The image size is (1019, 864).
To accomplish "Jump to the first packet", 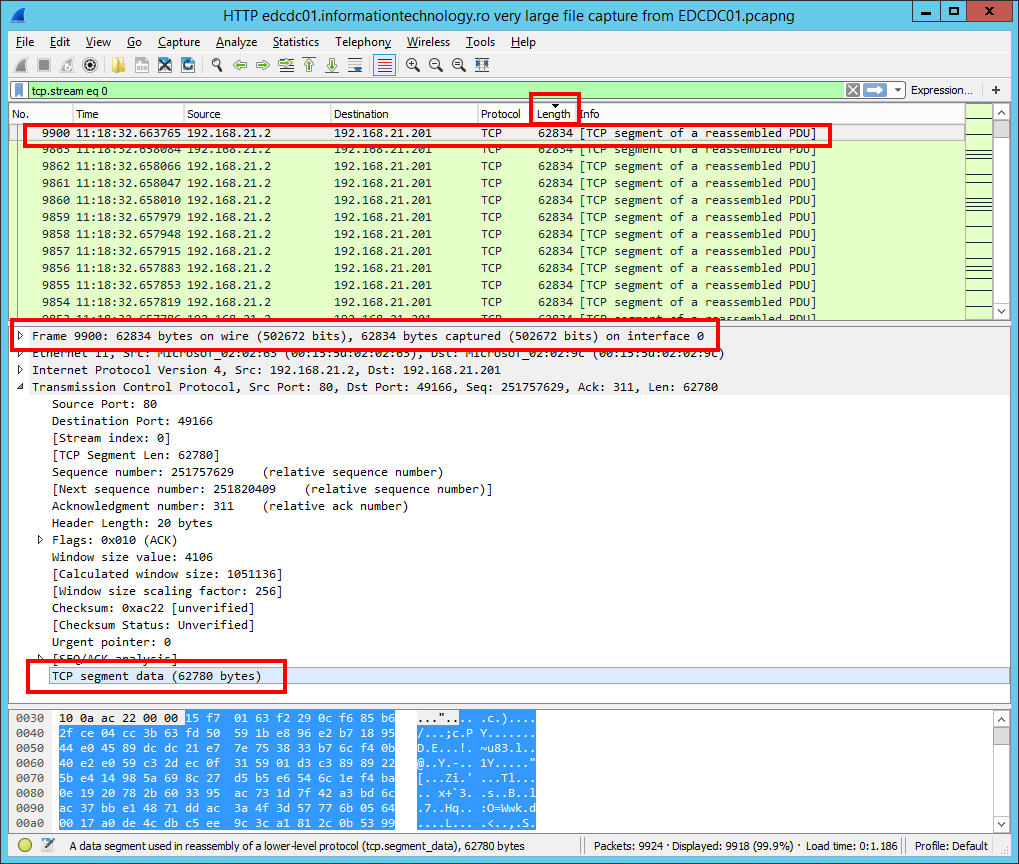I will [x=309, y=65].
